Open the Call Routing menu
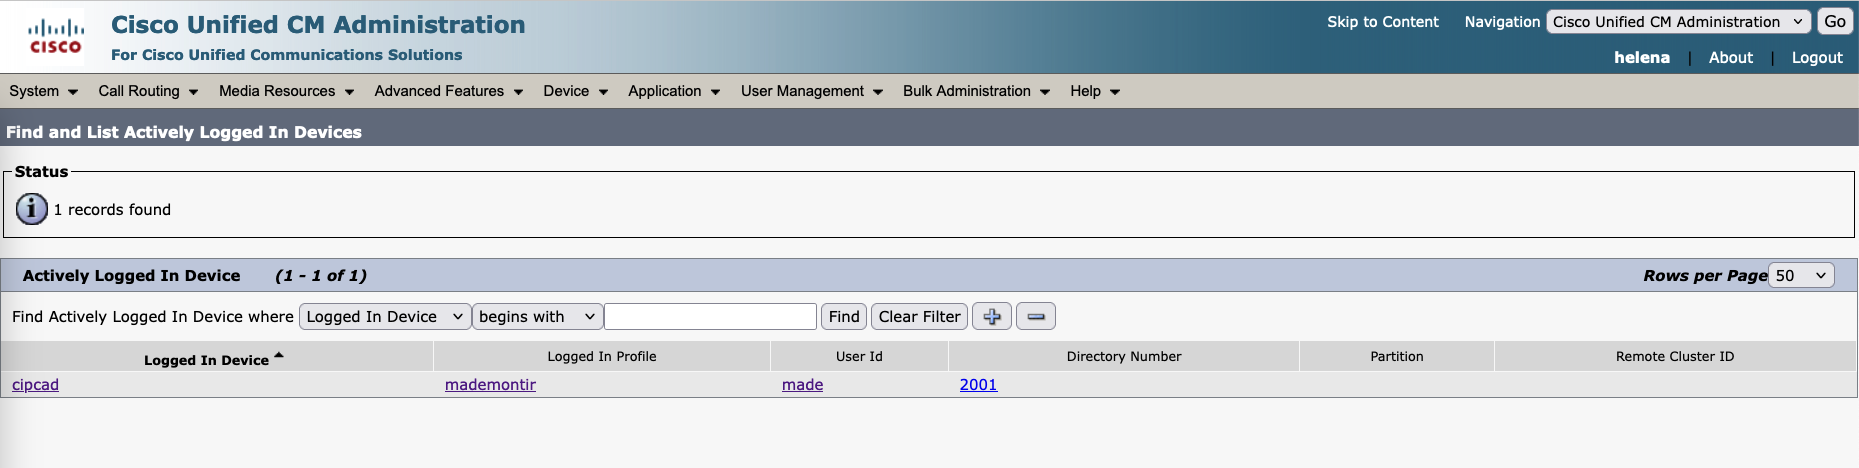The height and width of the screenshot is (468, 1859). point(148,91)
